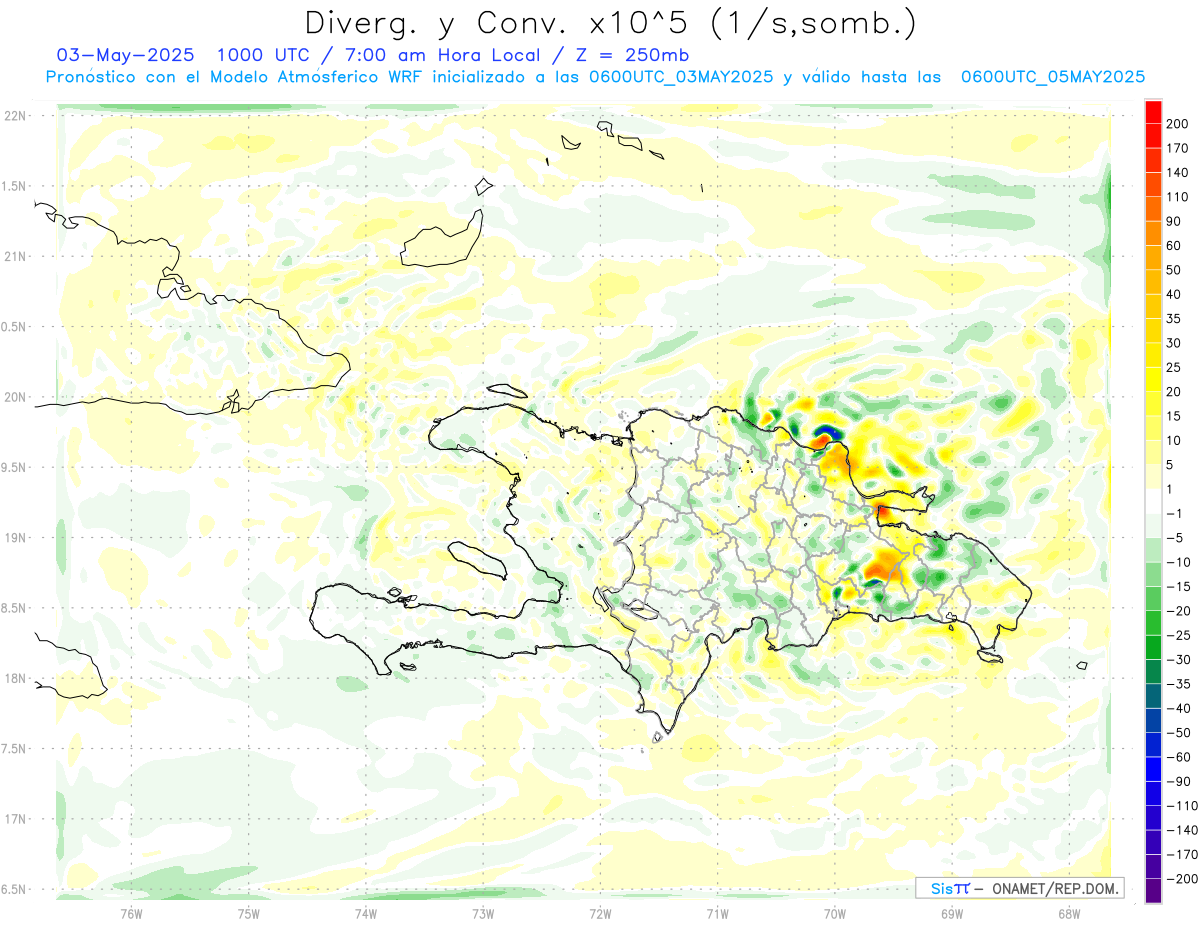Click the negative '-15' colorbar value

[1181, 586]
